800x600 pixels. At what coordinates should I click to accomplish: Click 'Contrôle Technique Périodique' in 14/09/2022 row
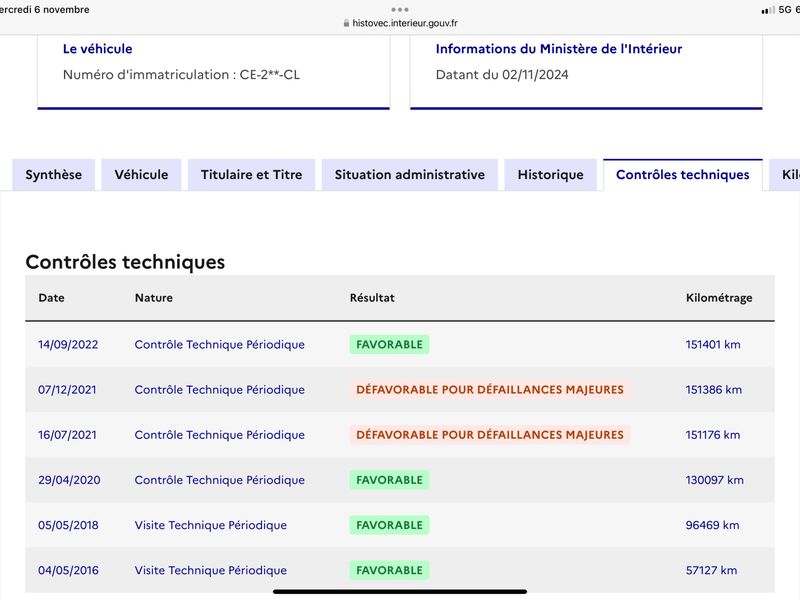point(219,344)
